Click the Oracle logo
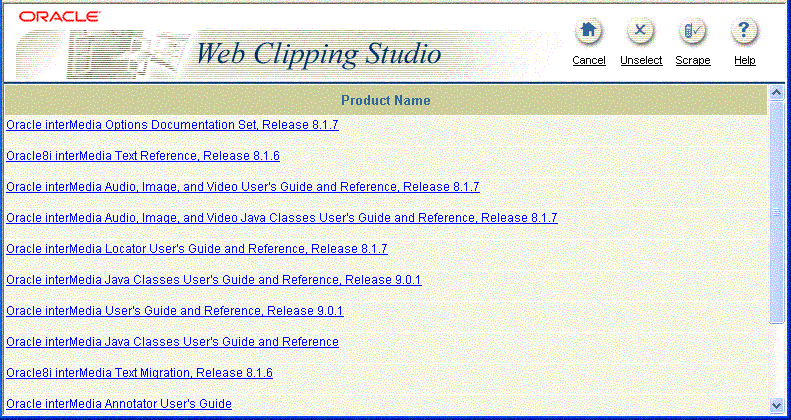The height and width of the screenshot is (420, 791). [60, 17]
